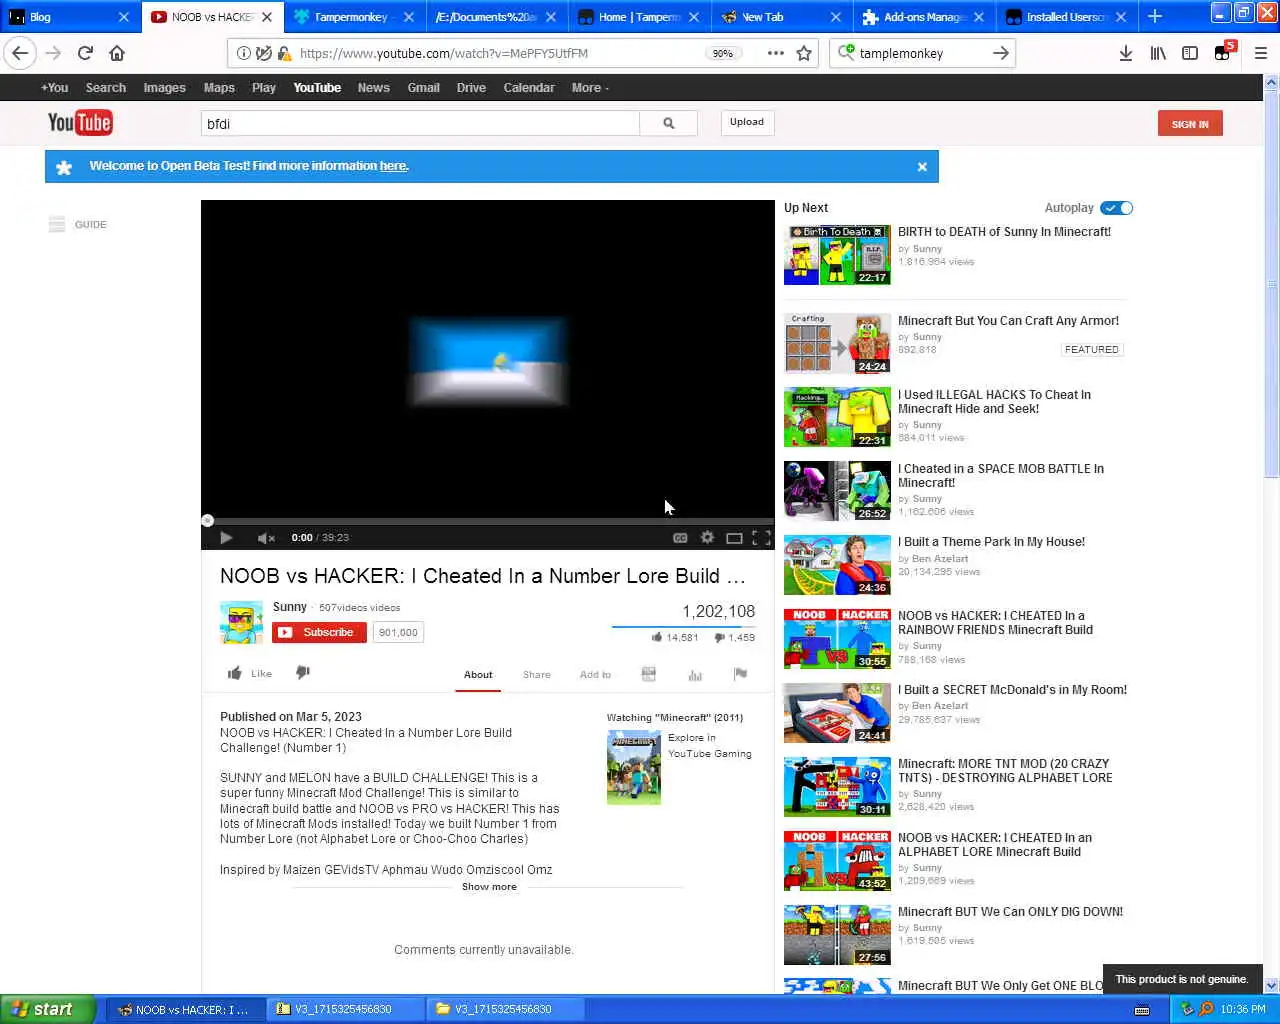Screen dimensions: 1280x1024
Task: Open the Firefox hamburger menu
Action: pos(1261,53)
